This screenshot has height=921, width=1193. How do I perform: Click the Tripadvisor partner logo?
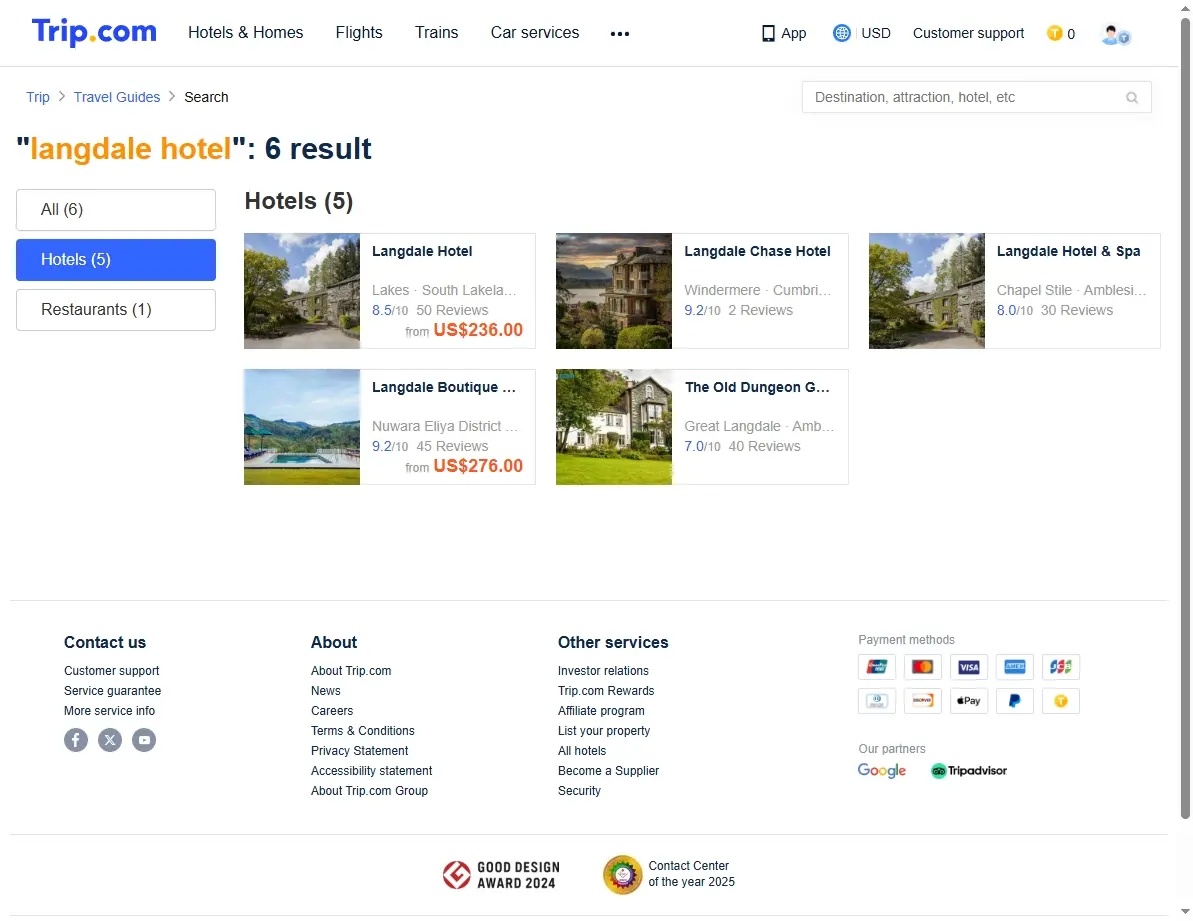pos(969,770)
